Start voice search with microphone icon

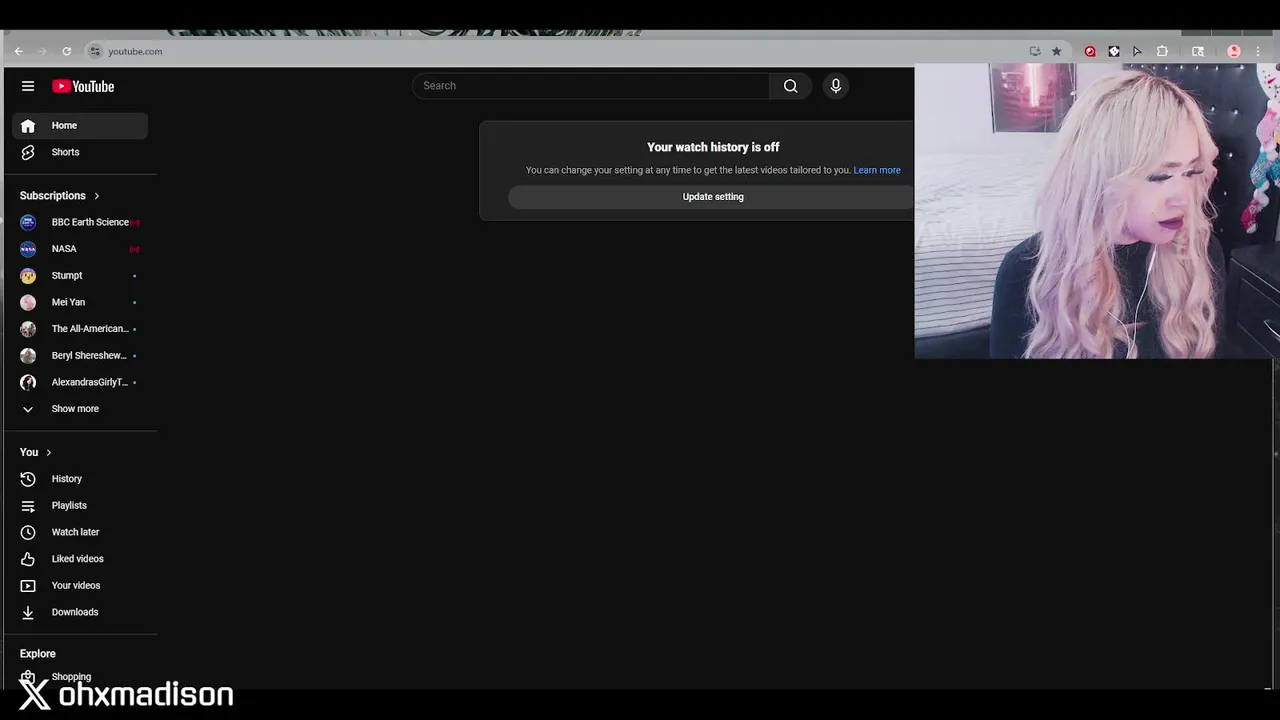pos(836,86)
